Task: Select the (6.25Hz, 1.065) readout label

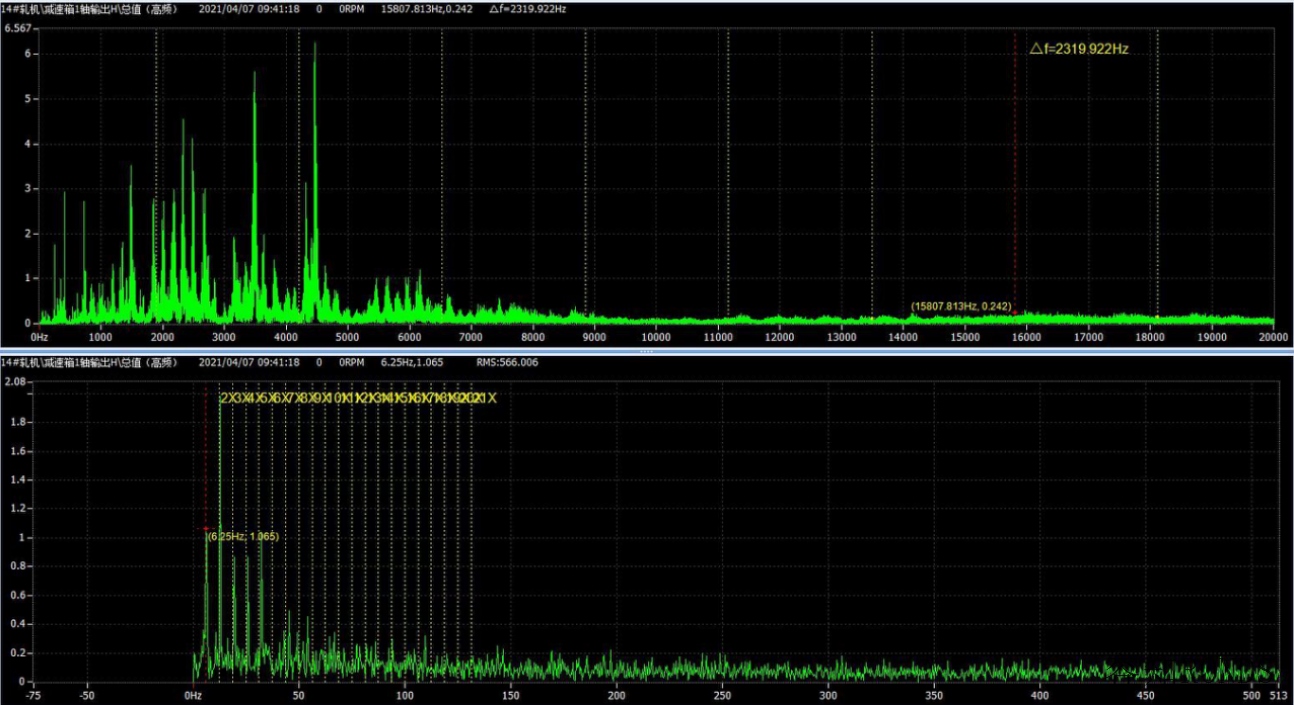Action: 243,537
